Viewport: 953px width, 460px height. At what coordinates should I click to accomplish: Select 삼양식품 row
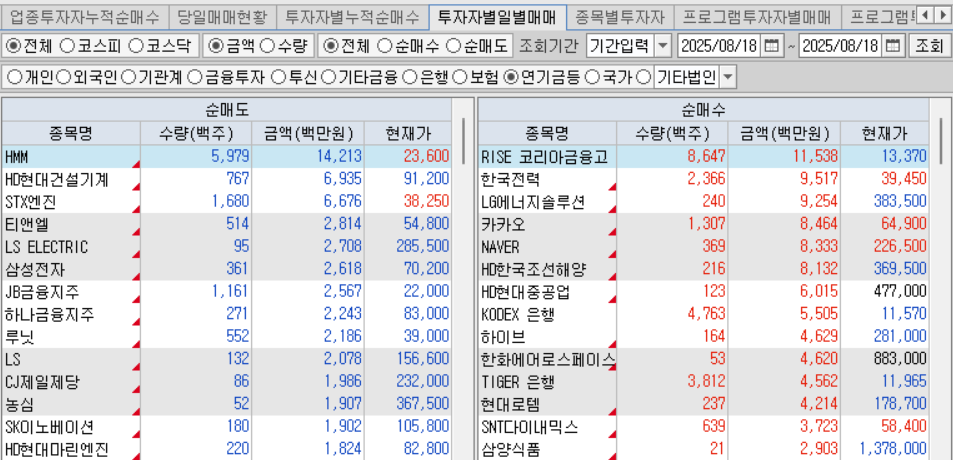704,450
